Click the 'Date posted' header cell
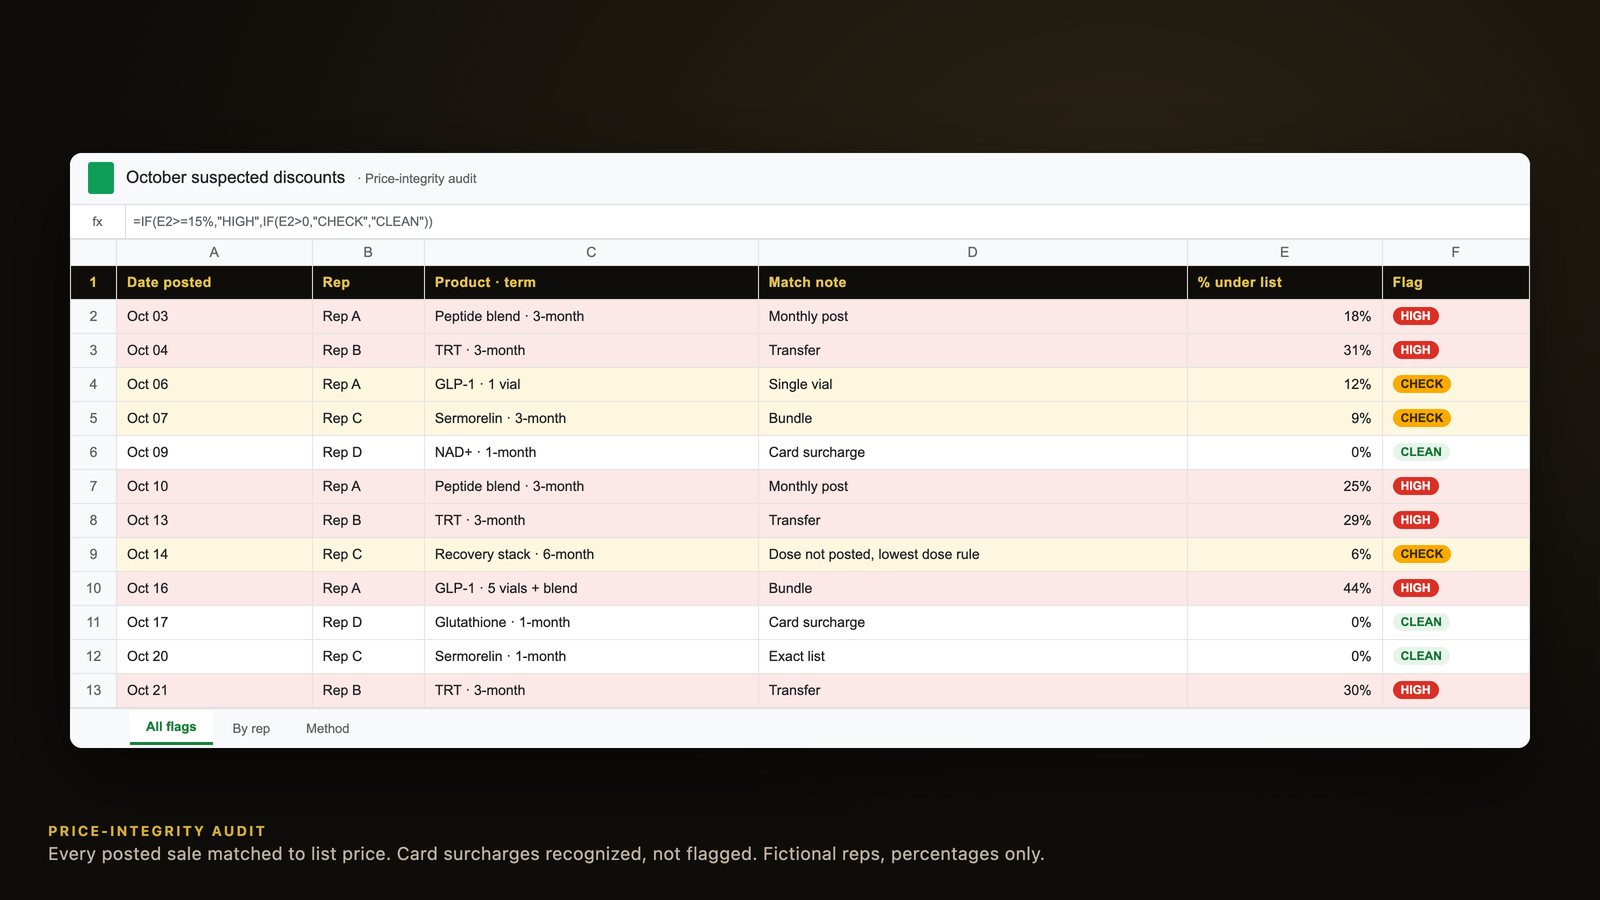This screenshot has height=900, width=1600. click(x=214, y=282)
